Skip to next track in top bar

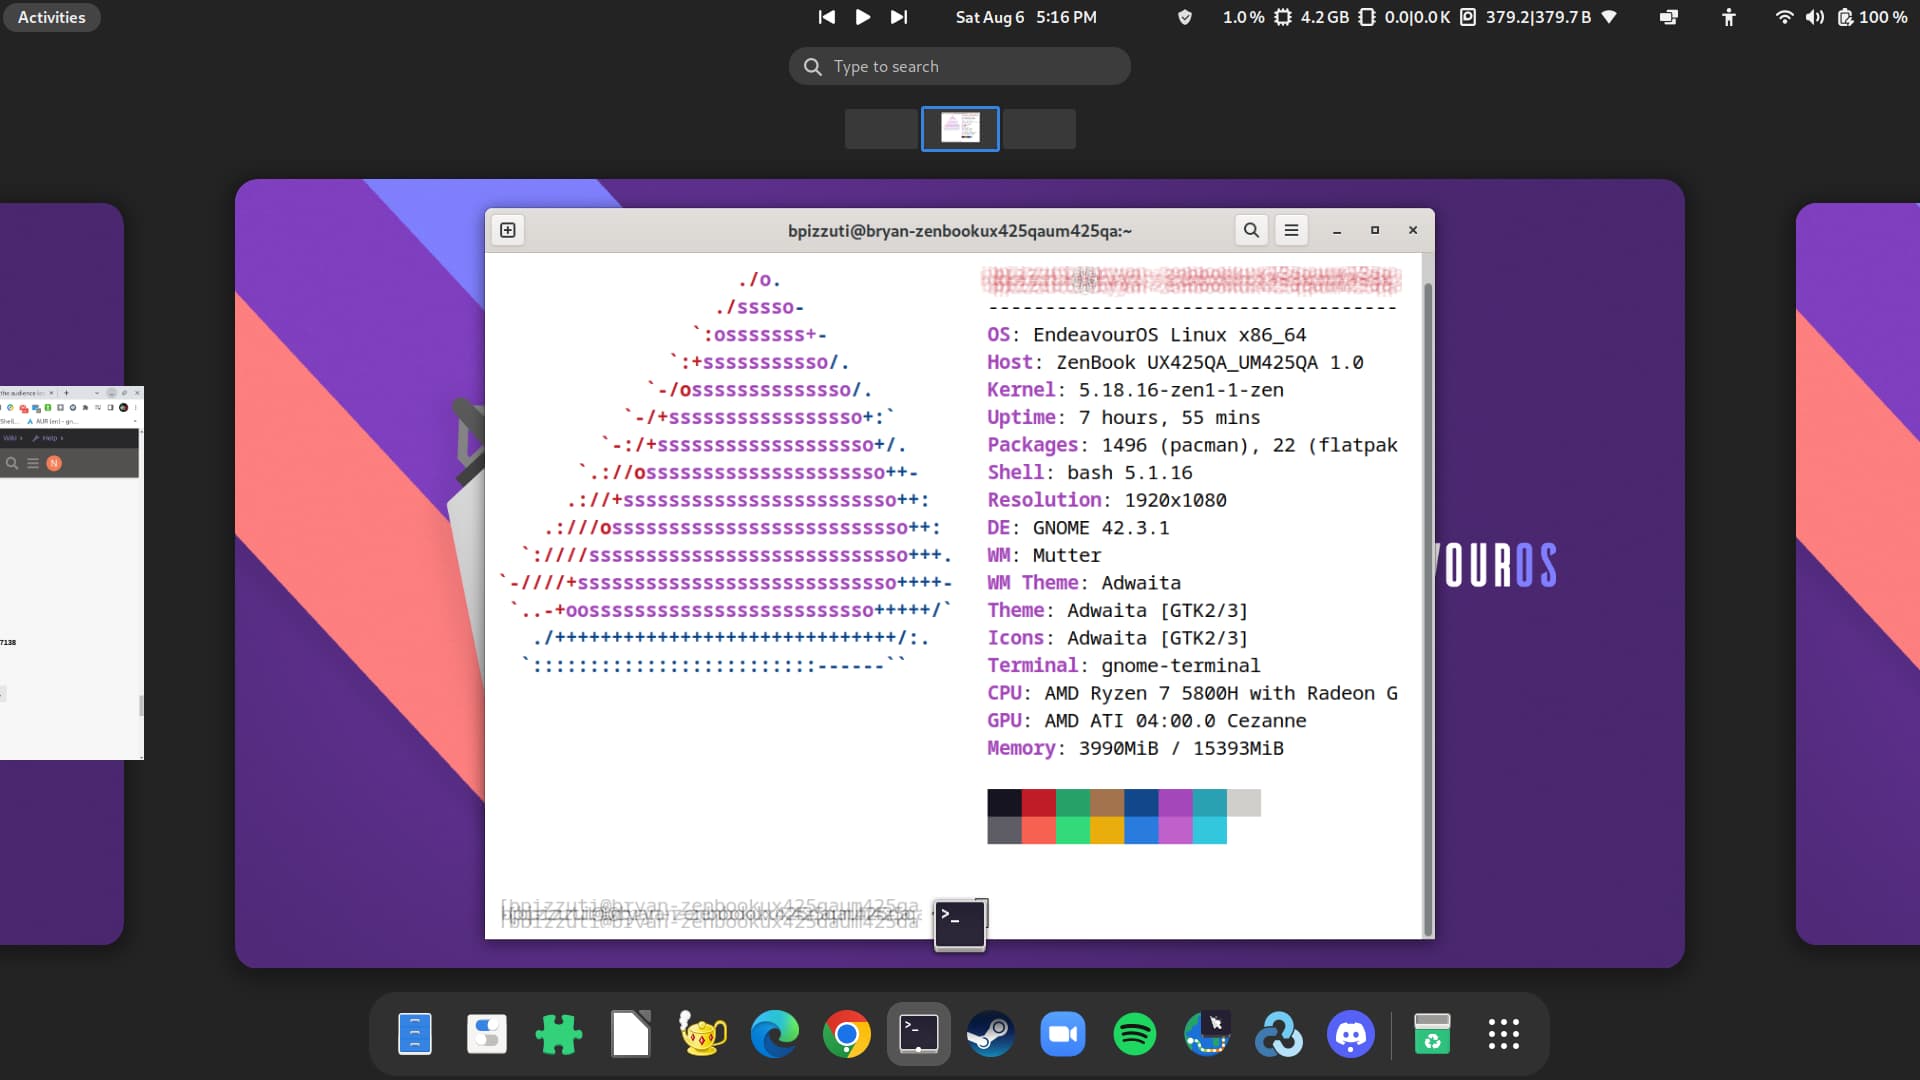899,17
